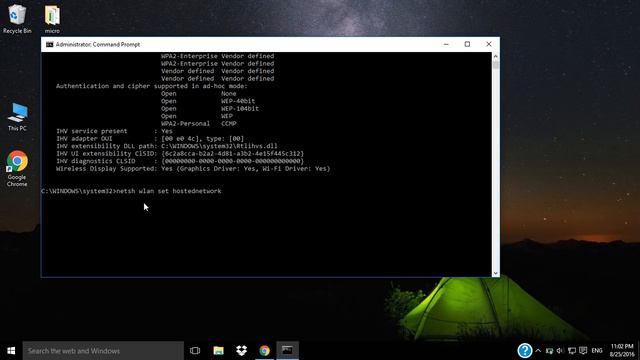Click the Administrator: Command Prompt window title
Screen dimensions: 640x360
[x=98, y=44]
